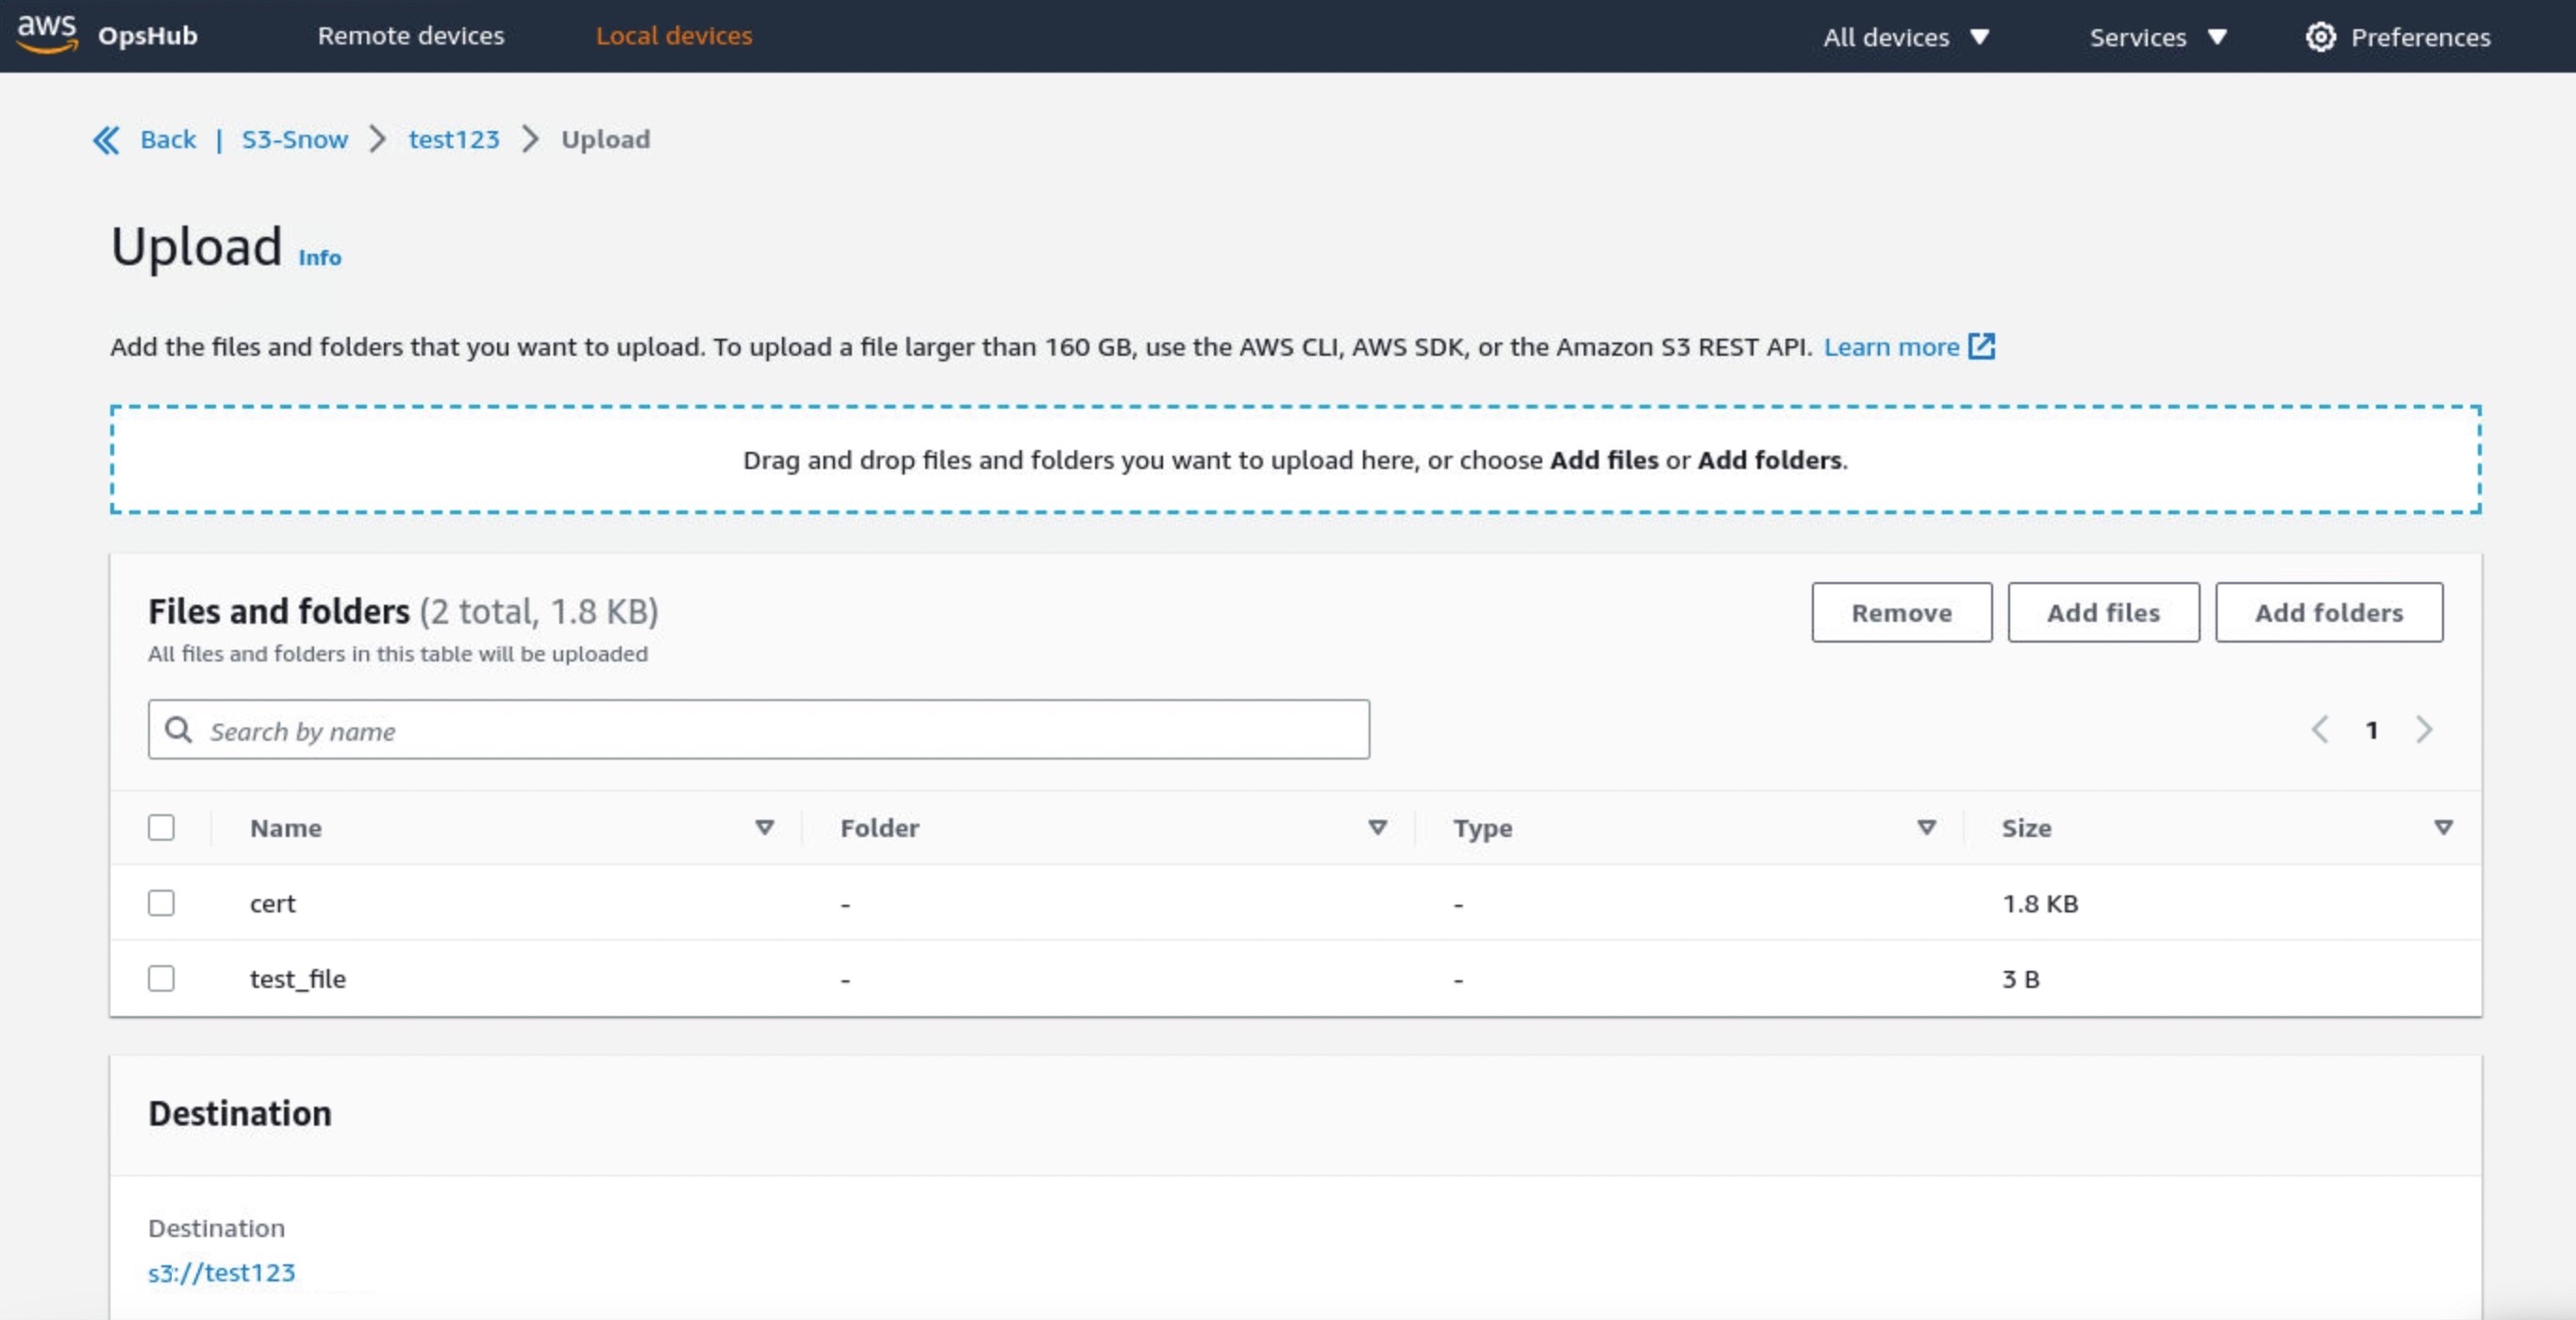Sort by Folder column arrow

click(x=1377, y=827)
